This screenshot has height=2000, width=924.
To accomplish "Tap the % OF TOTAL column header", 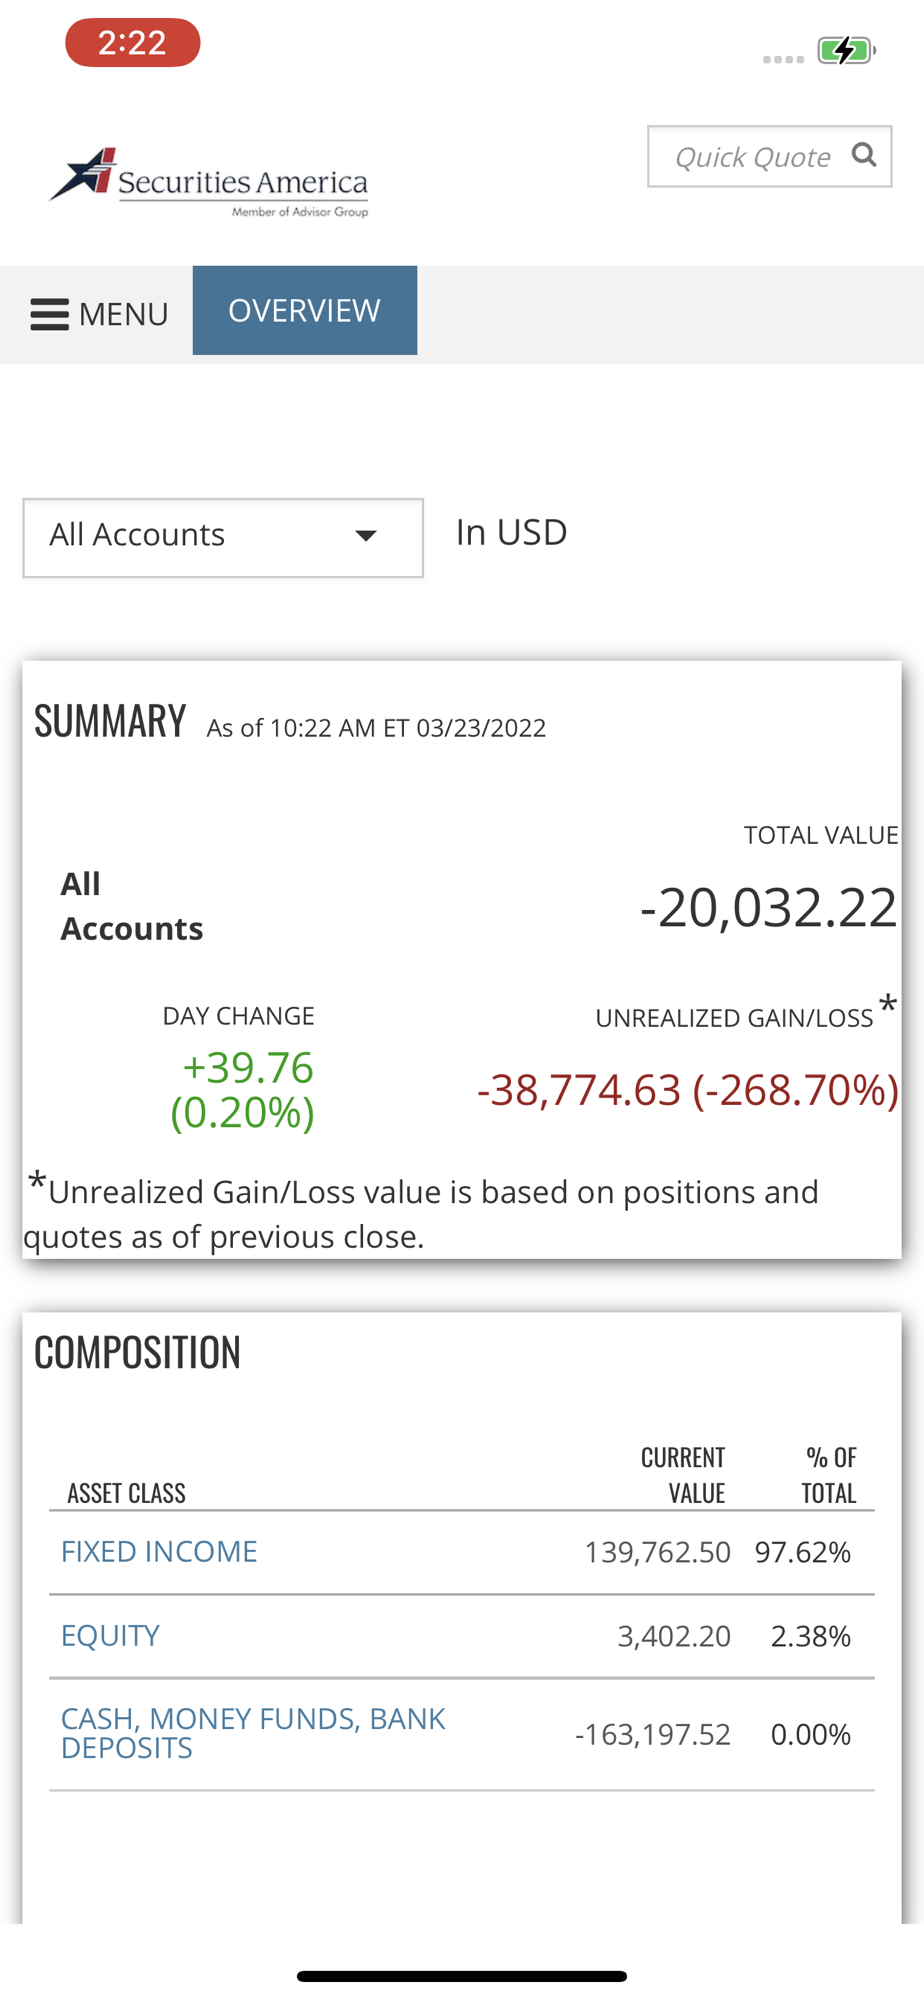I will [x=829, y=1475].
